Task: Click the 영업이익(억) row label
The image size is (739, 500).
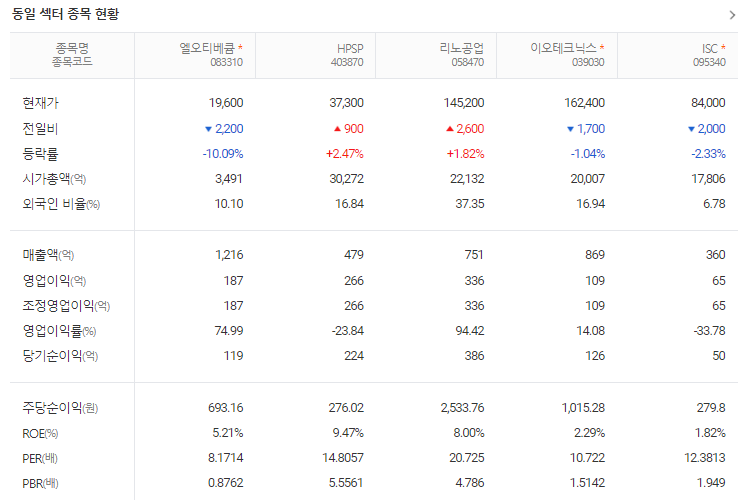Action: [54, 281]
